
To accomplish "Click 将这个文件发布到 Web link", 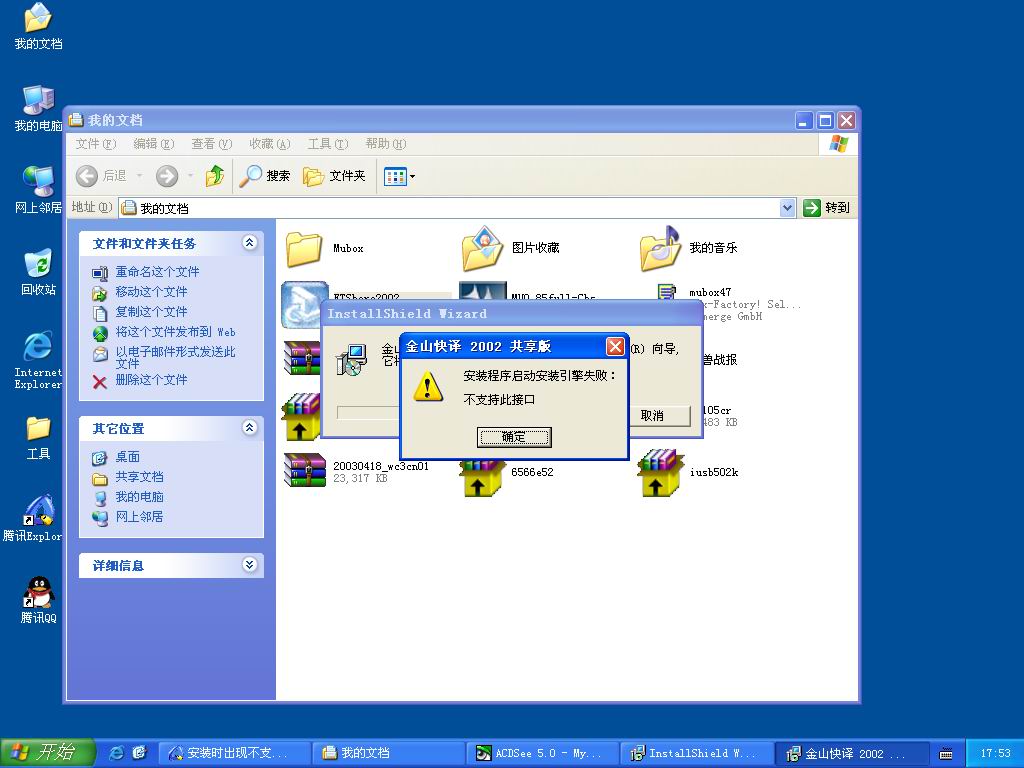I will click(x=175, y=332).
